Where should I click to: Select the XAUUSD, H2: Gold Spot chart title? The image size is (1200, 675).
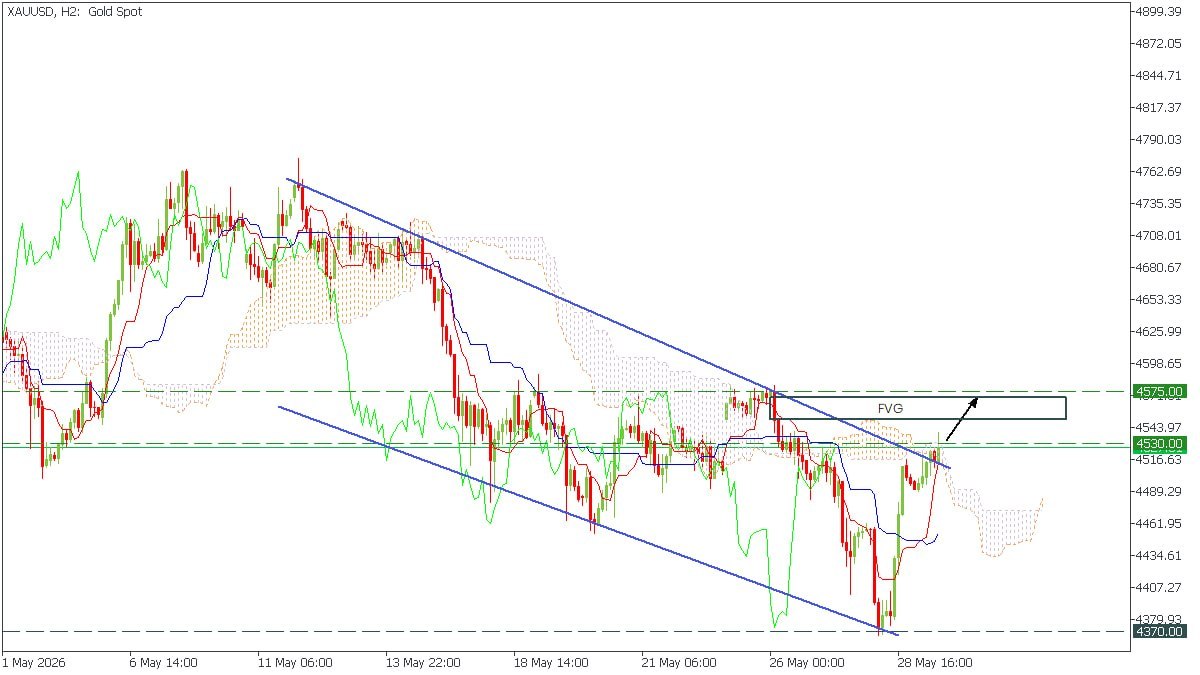[75, 12]
